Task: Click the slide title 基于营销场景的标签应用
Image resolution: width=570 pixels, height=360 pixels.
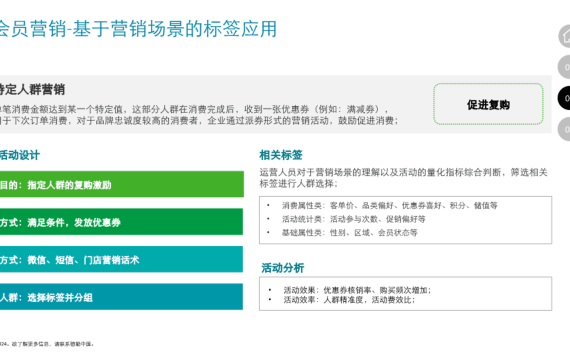Action: tap(175, 29)
